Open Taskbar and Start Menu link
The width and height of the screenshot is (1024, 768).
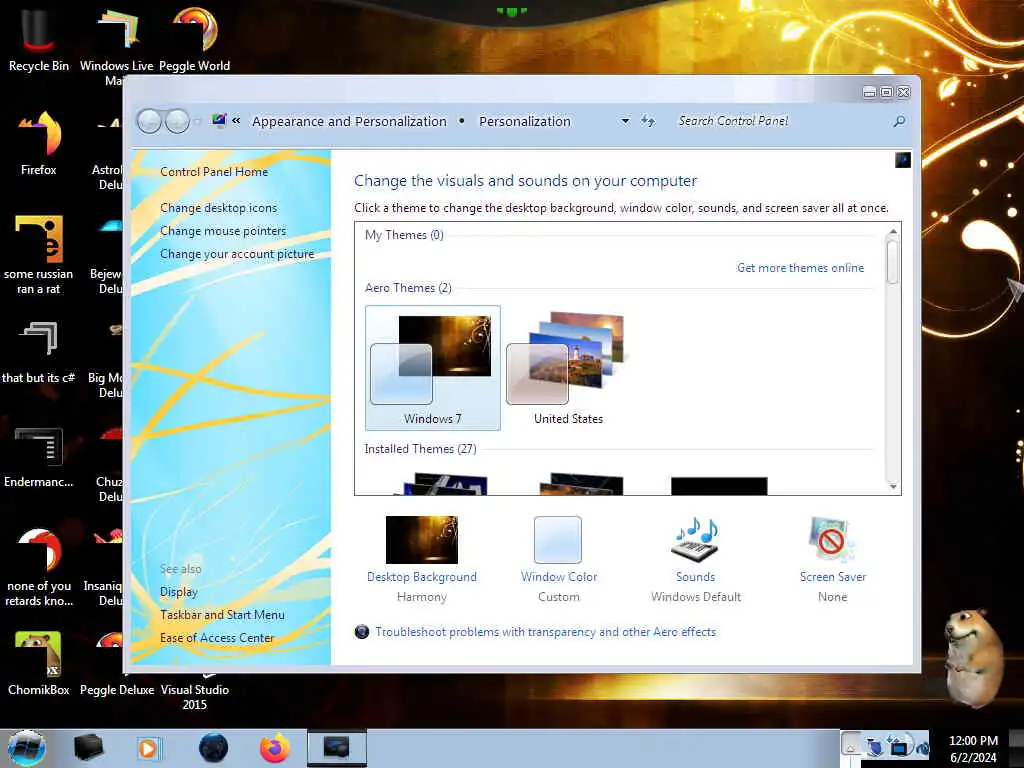click(x=222, y=615)
